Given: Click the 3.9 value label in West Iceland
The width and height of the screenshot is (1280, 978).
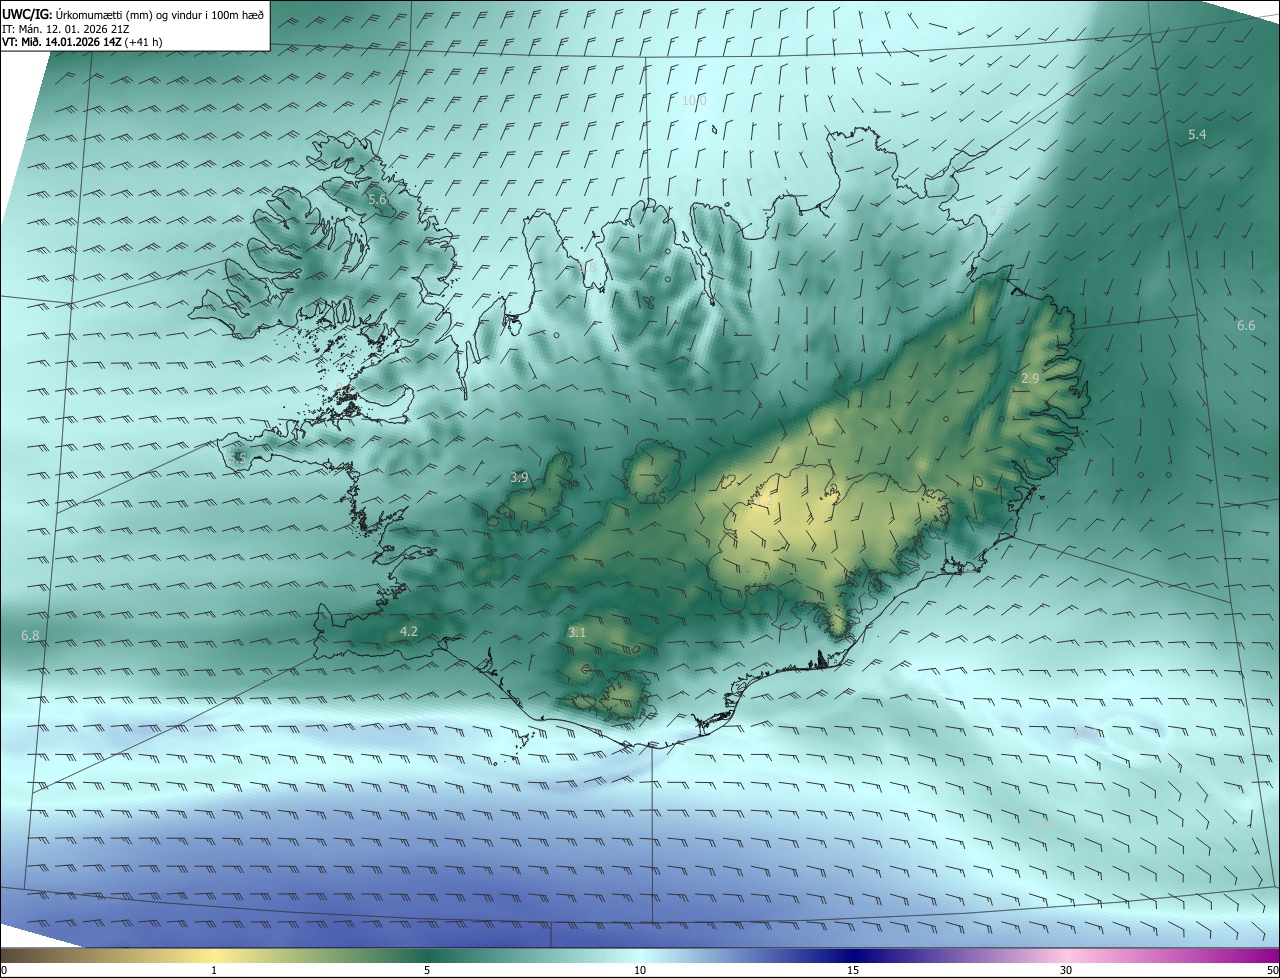Looking at the screenshot, I should coord(519,478).
